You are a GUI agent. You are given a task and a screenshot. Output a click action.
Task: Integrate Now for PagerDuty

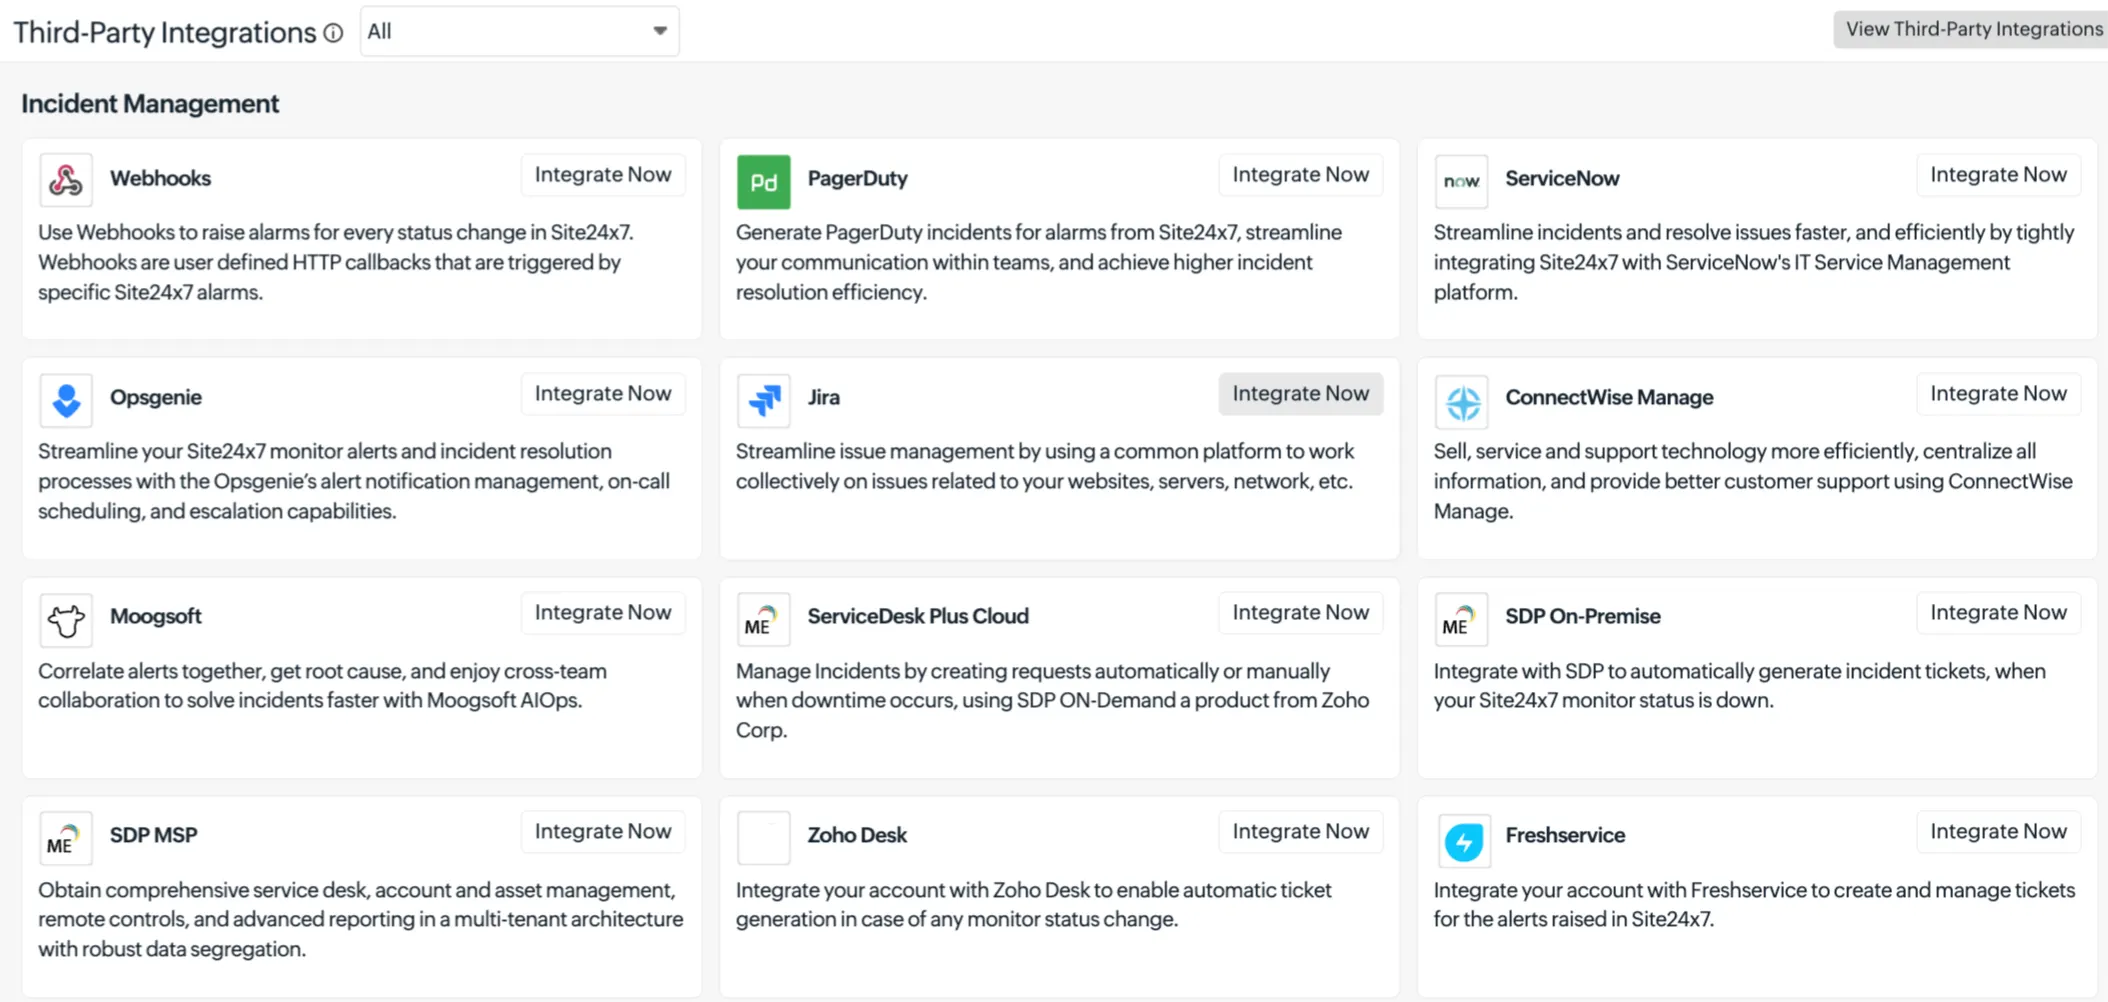click(x=1300, y=175)
